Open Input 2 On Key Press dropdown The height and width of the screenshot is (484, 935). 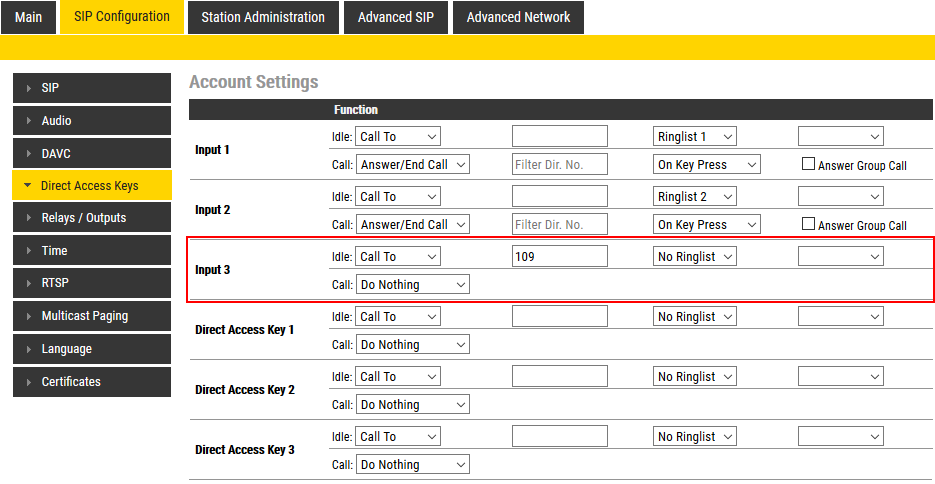(707, 225)
